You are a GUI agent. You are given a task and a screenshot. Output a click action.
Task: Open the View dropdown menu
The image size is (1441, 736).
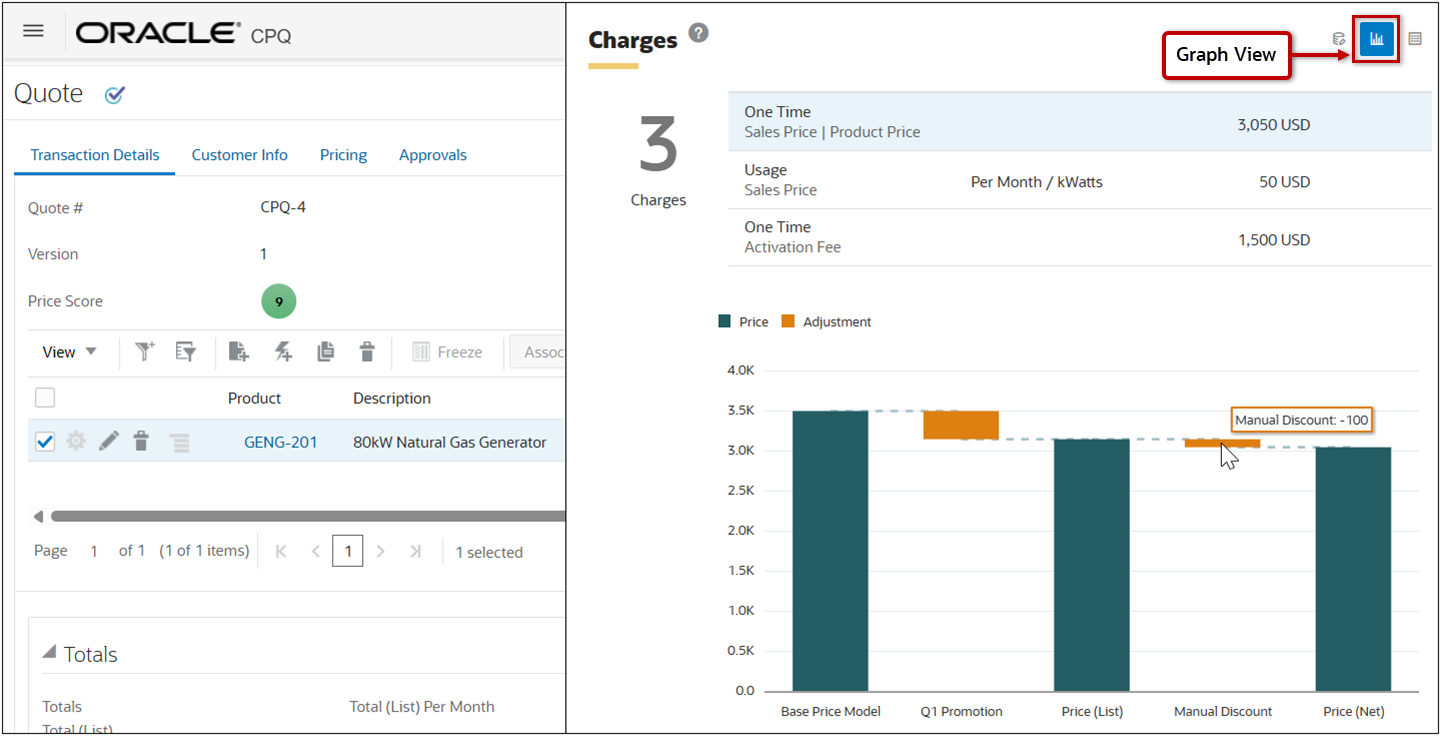tap(69, 352)
